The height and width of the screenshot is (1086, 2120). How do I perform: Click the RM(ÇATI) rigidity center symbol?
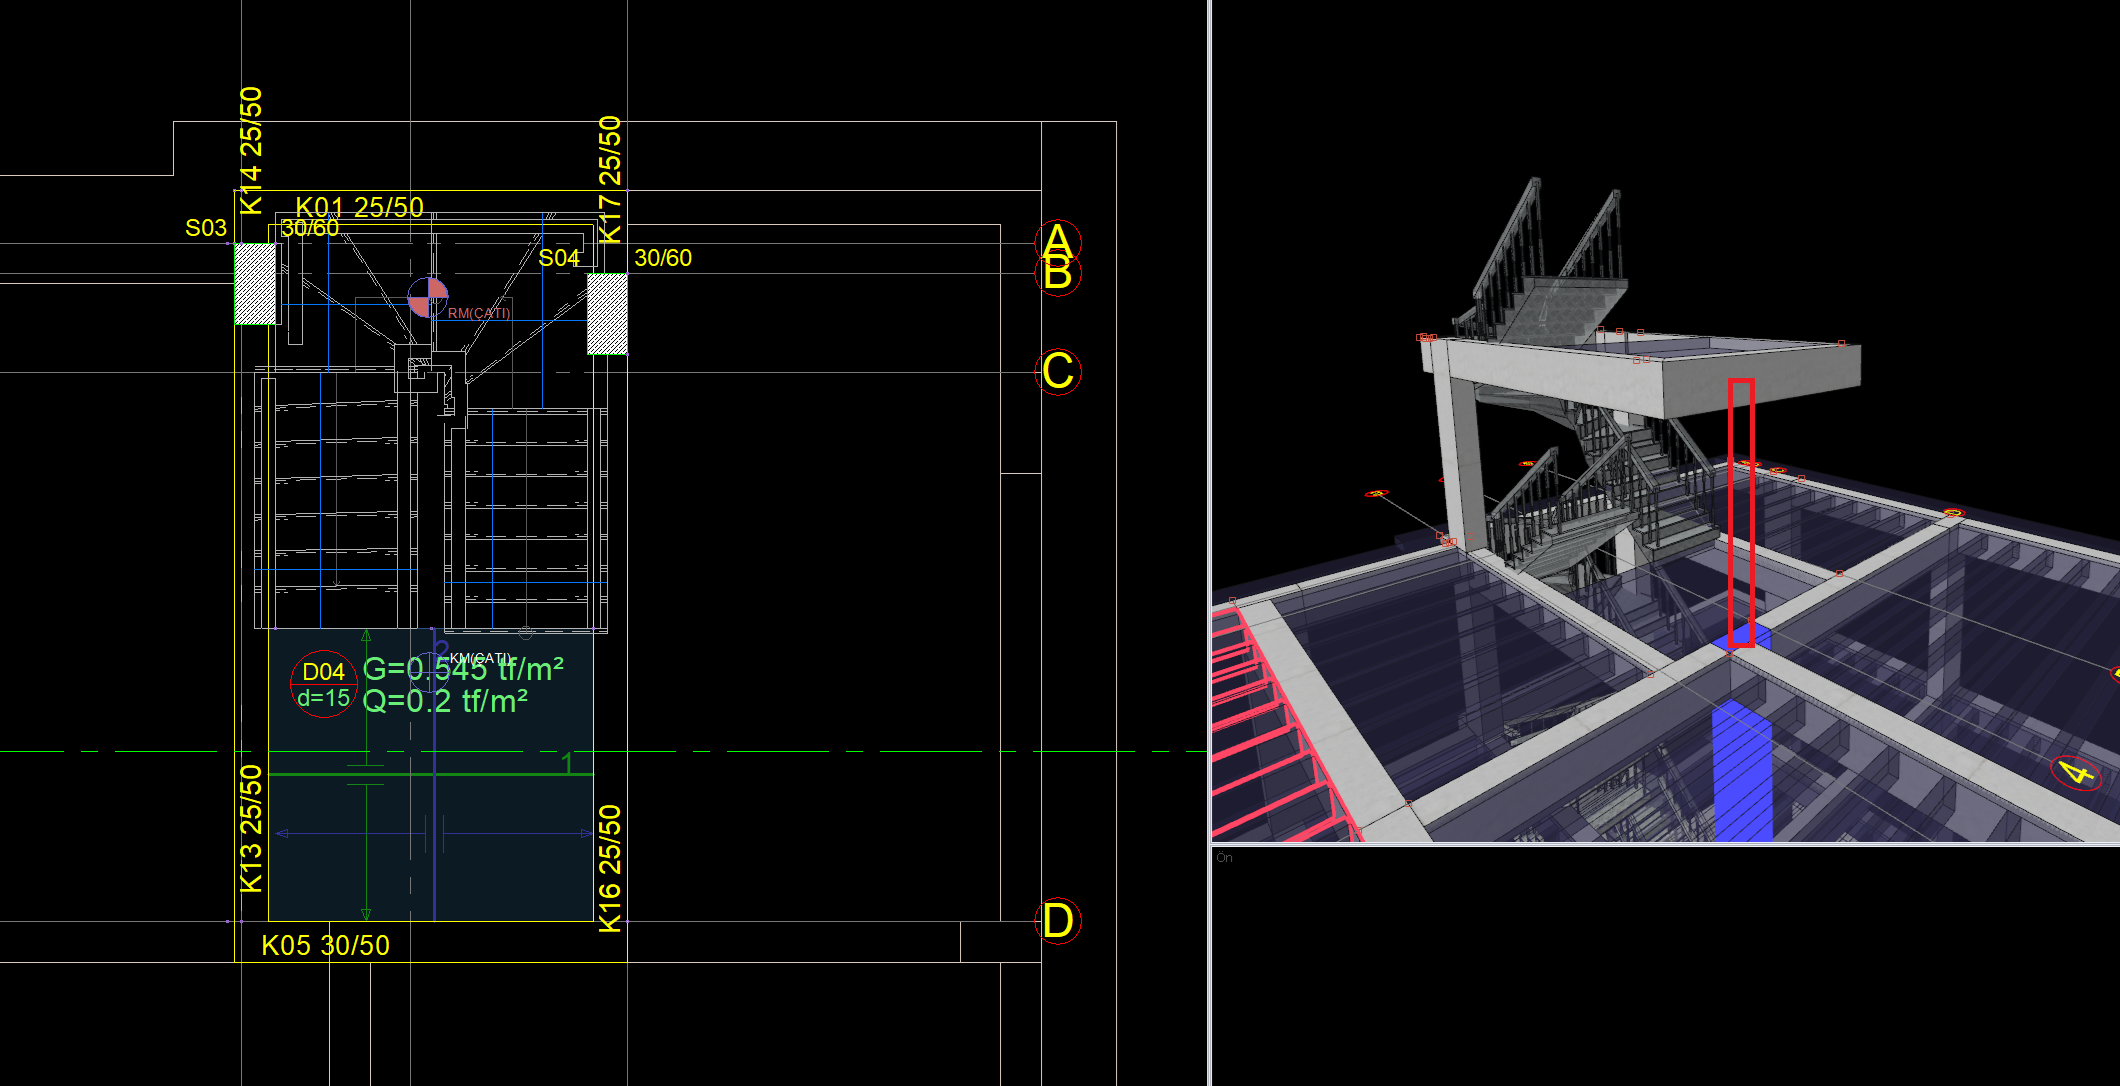[428, 297]
